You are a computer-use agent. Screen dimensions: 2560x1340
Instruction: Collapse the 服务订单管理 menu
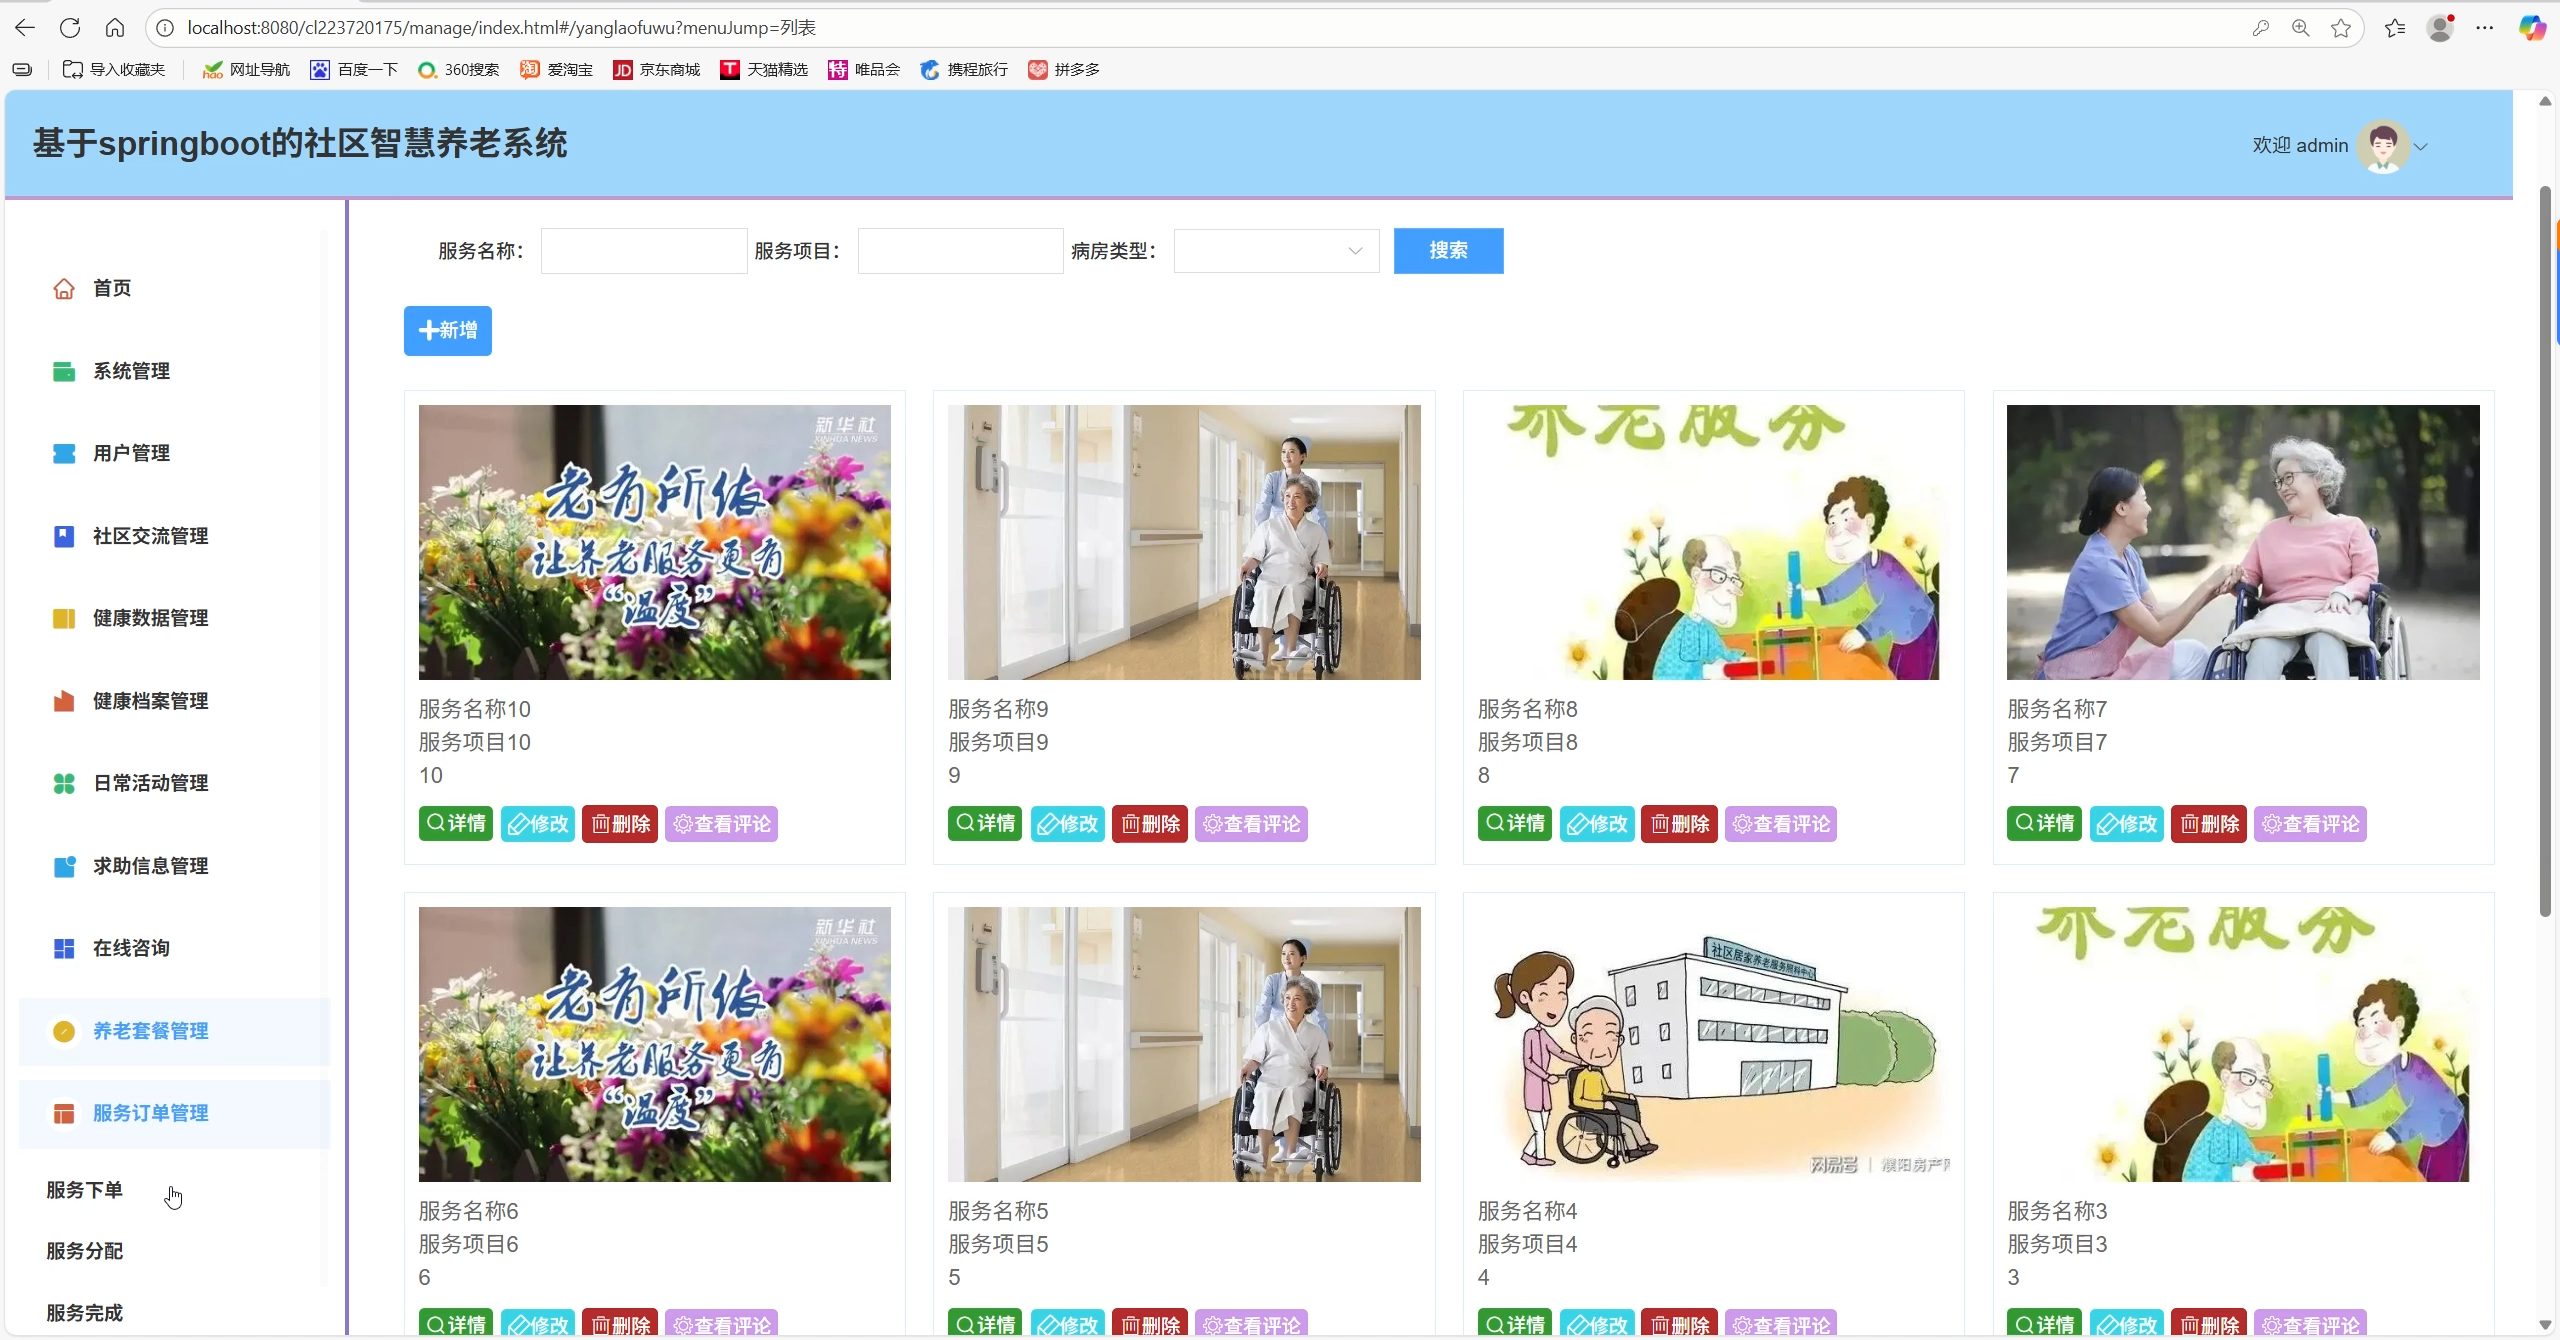pos(150,1114)
